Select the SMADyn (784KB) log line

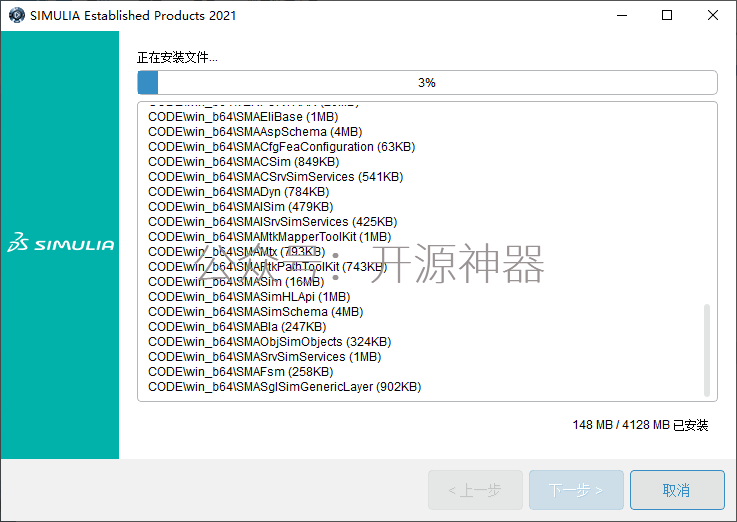click(x=238, y=192)
